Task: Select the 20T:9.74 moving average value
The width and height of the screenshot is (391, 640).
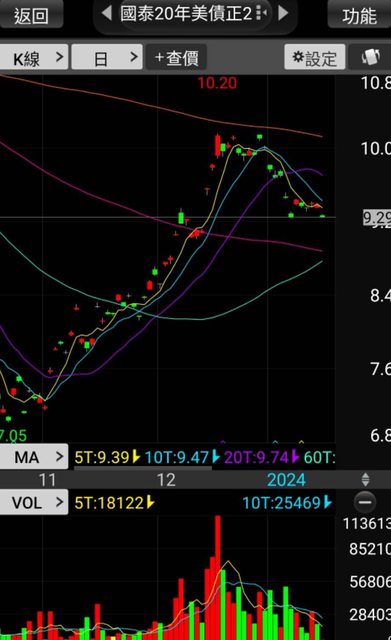Action: (x=262, y=457)
